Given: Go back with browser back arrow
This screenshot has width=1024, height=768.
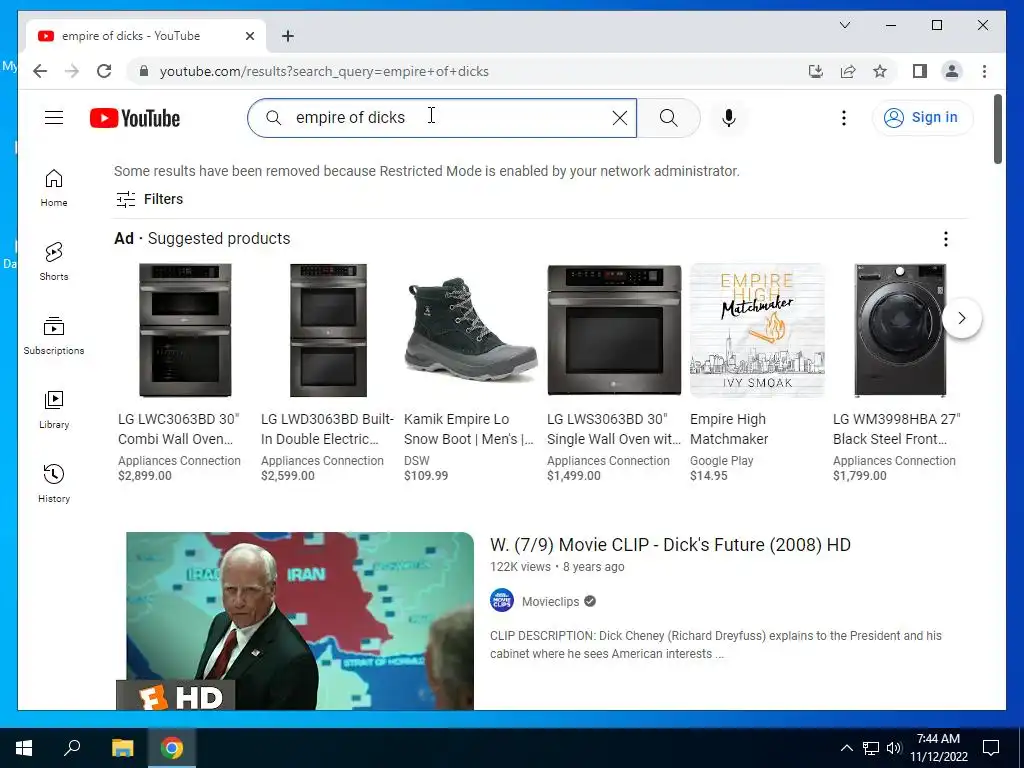Looking at the screenshot, I should click(40, 71).
